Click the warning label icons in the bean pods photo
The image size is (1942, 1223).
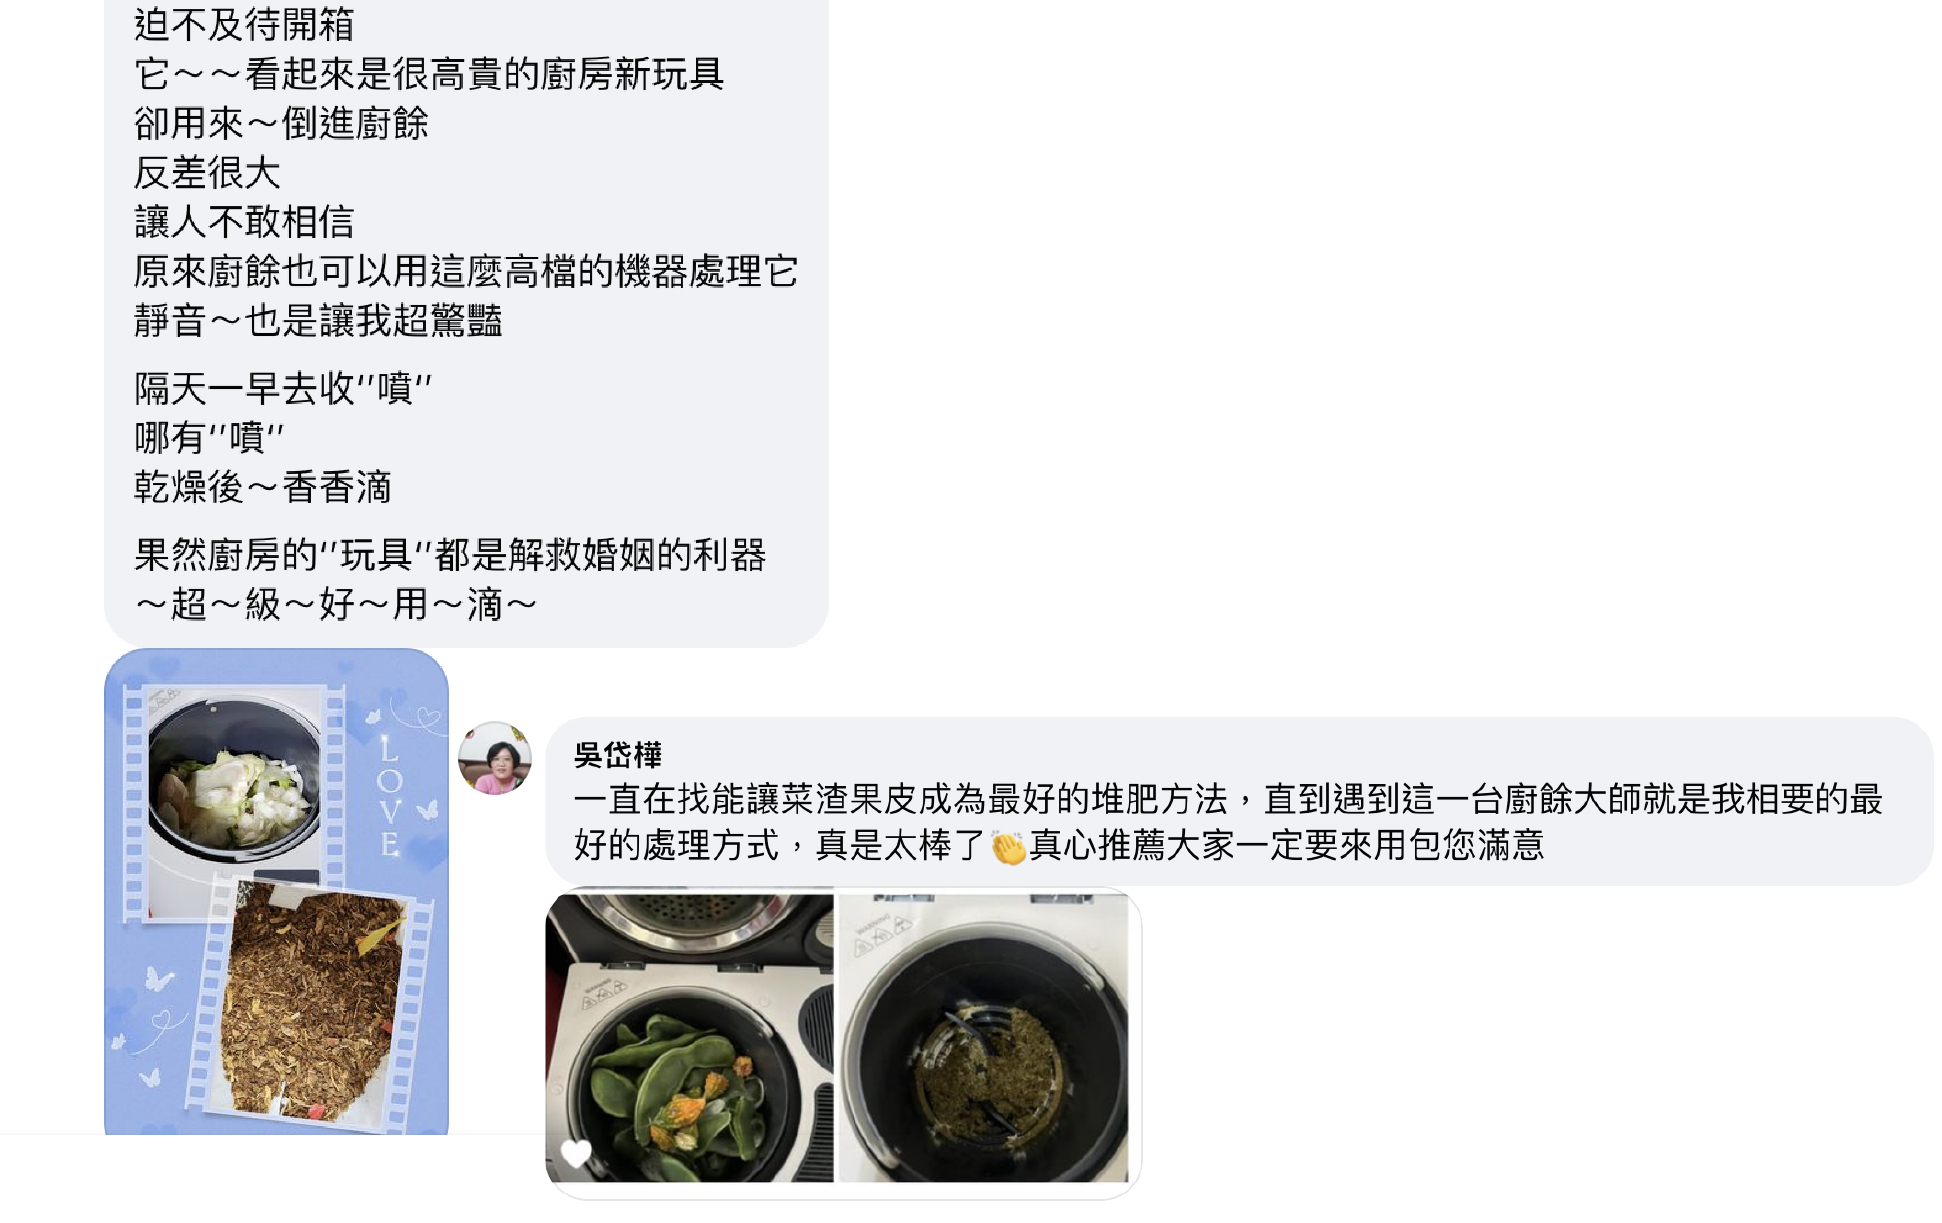coord(605,992)
